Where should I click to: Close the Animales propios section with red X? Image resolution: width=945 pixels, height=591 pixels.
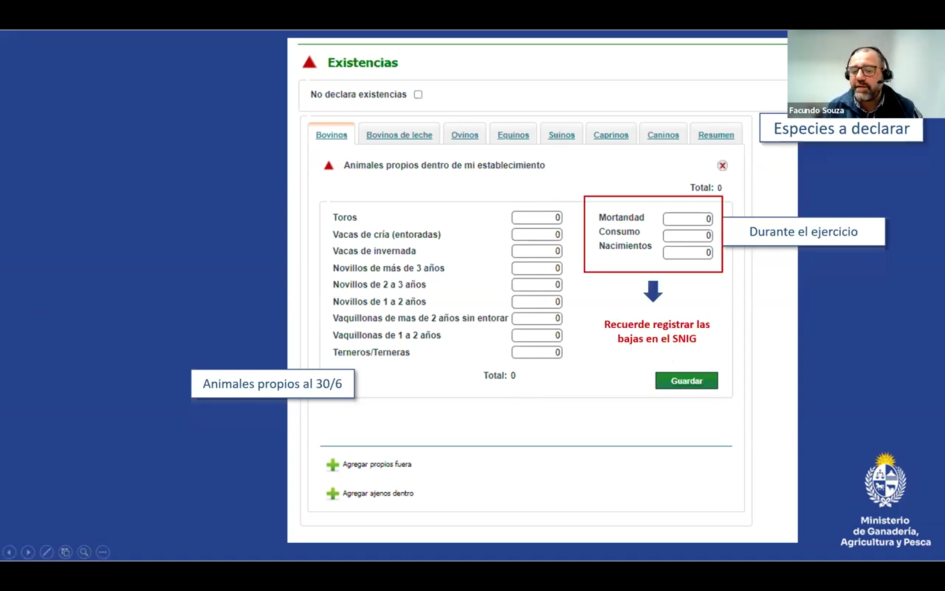pyautogui.click(x=722, y=166)
